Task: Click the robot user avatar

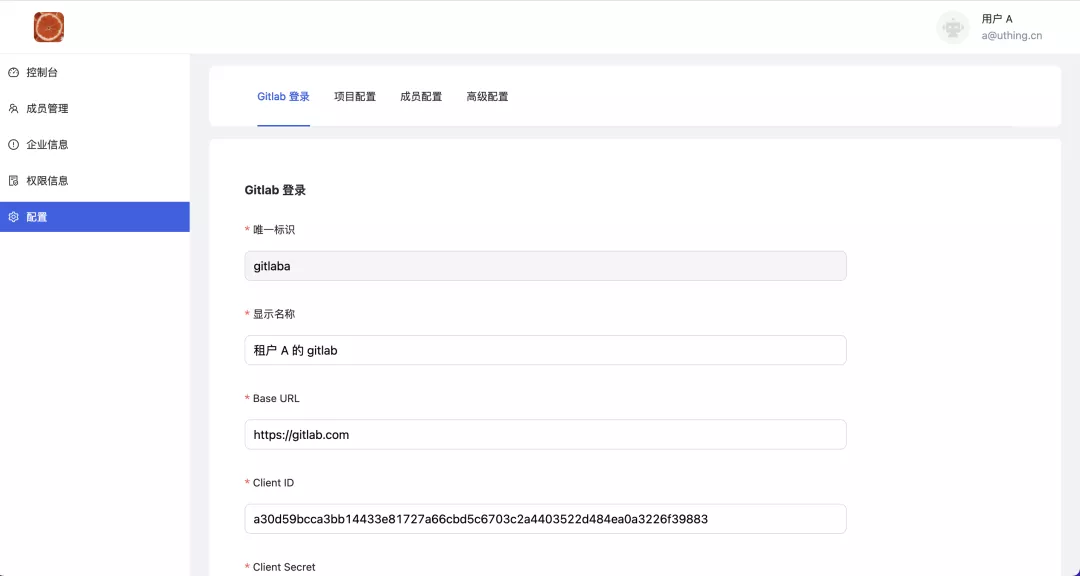Action: (x=953, y=28)
